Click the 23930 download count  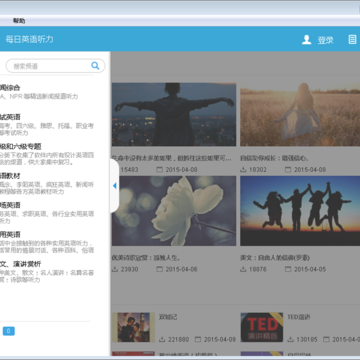coord(129,269)
